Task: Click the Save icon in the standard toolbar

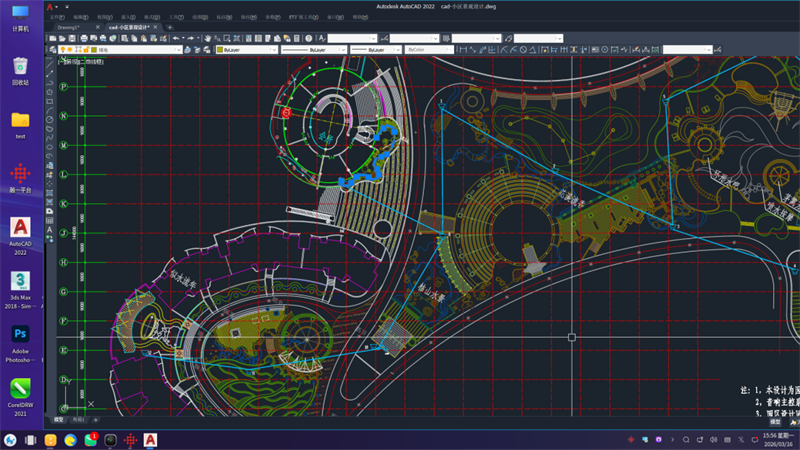Action: pyautogui.click(x=73, y=38)
